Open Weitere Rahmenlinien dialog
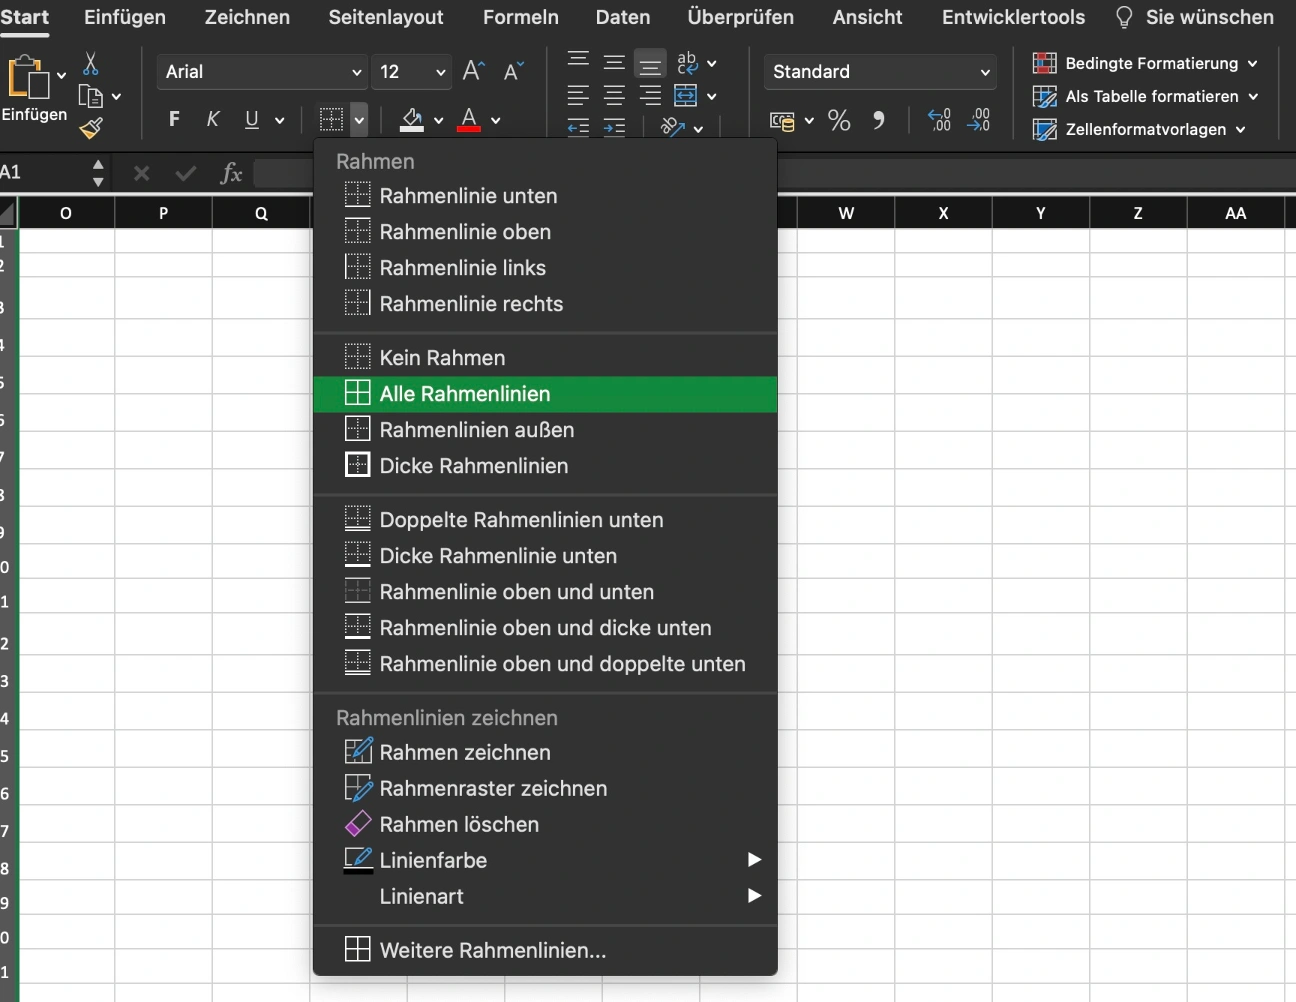The image size is (1296, 1002). tap(545, 950)
